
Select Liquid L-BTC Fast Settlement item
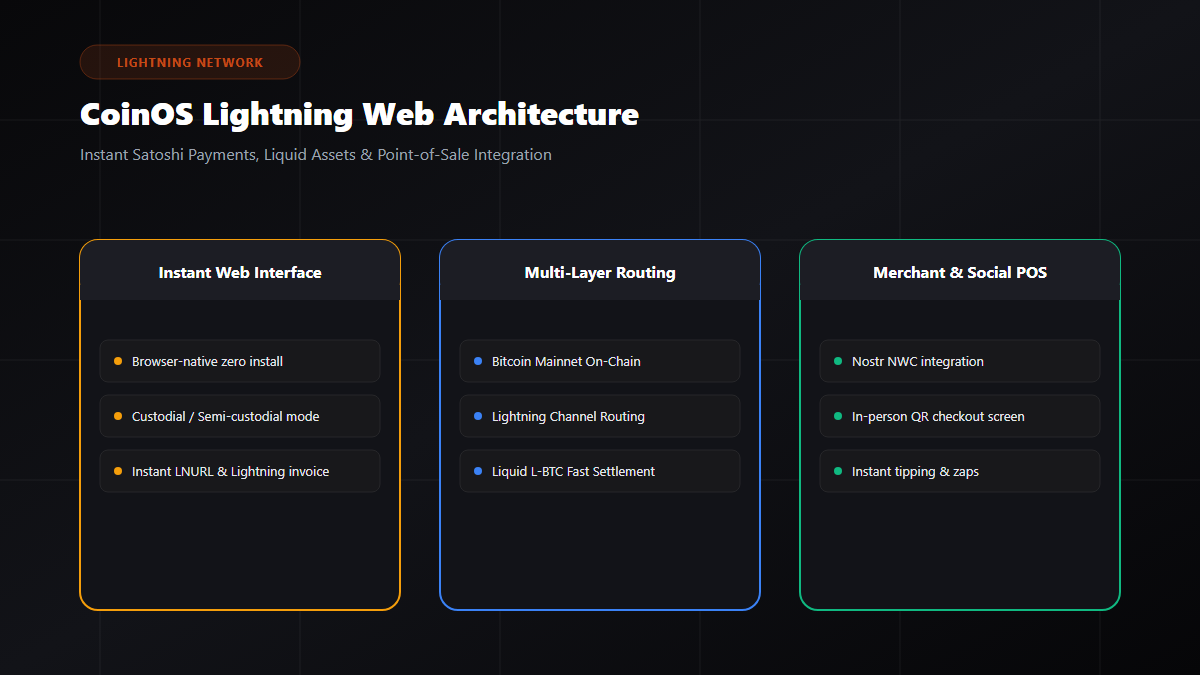(x=600, y=471)
